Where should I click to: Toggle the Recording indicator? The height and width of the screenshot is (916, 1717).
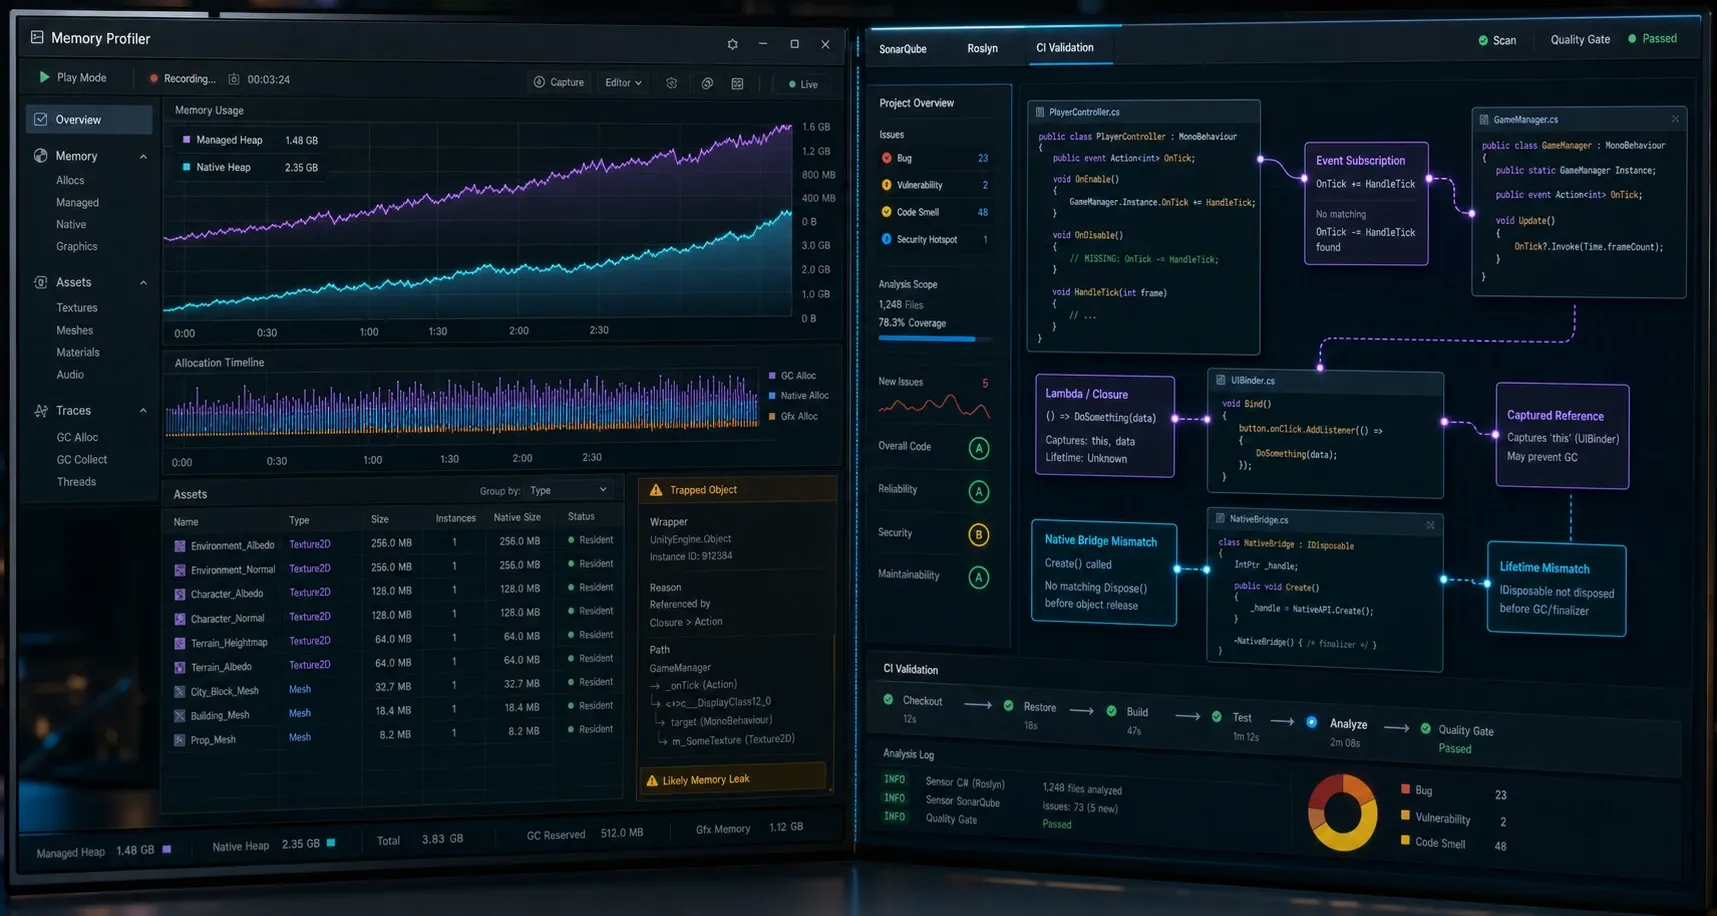click(182, 78)
